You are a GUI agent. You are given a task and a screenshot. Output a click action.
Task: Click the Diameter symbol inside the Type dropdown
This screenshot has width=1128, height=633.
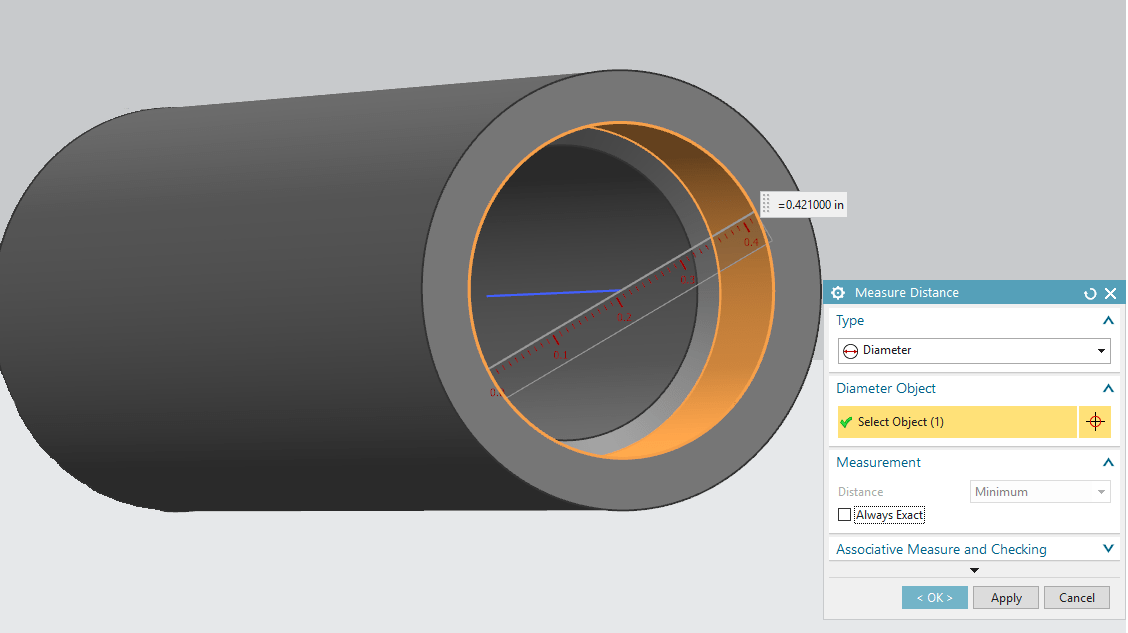(849, 351)
